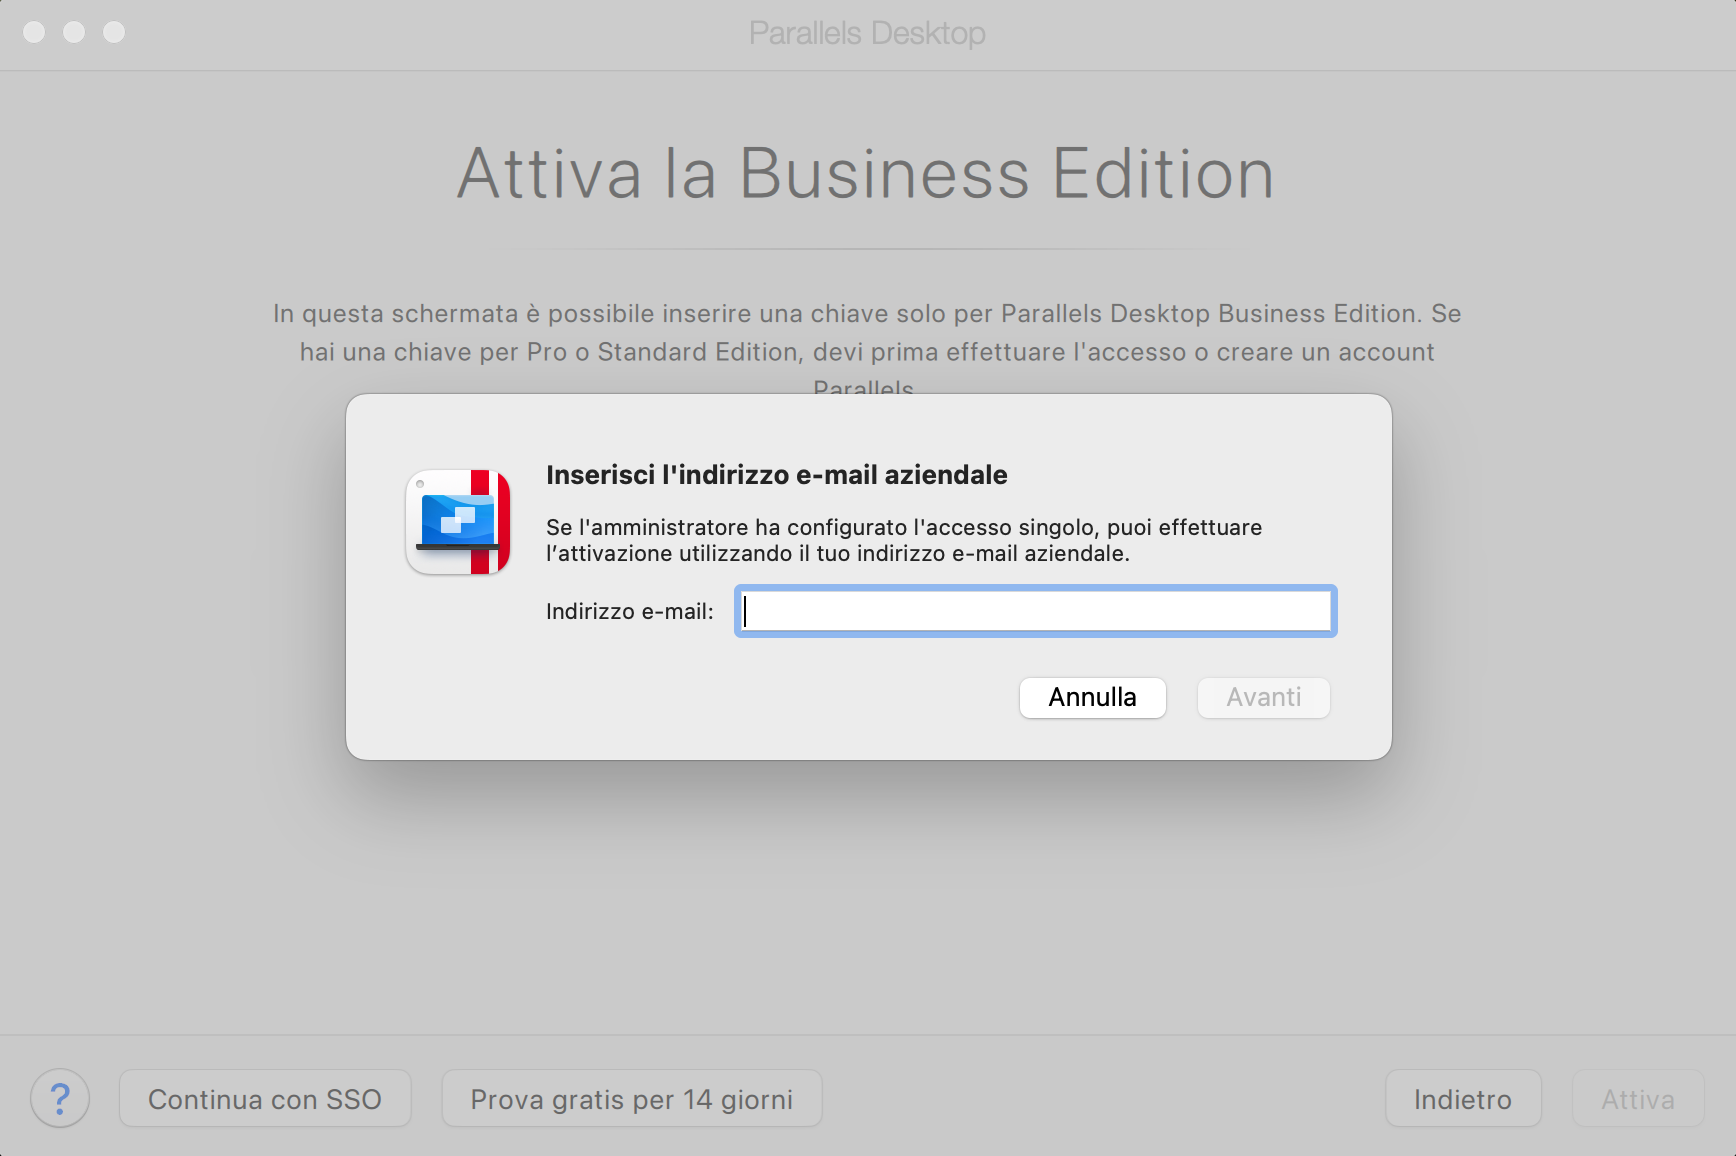This screenshot has width=1736, height=1156.
Task: Click the "Attiva la Business Edition" title
Action: (867, 174)
